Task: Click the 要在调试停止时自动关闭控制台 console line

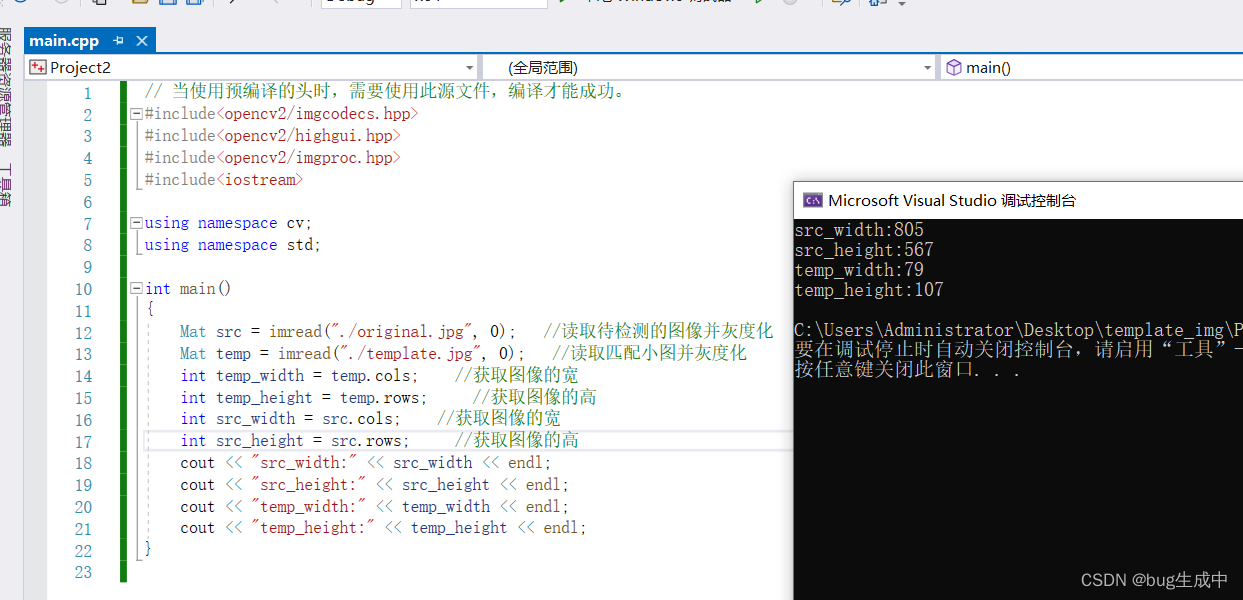Action: click(1018, 350)
